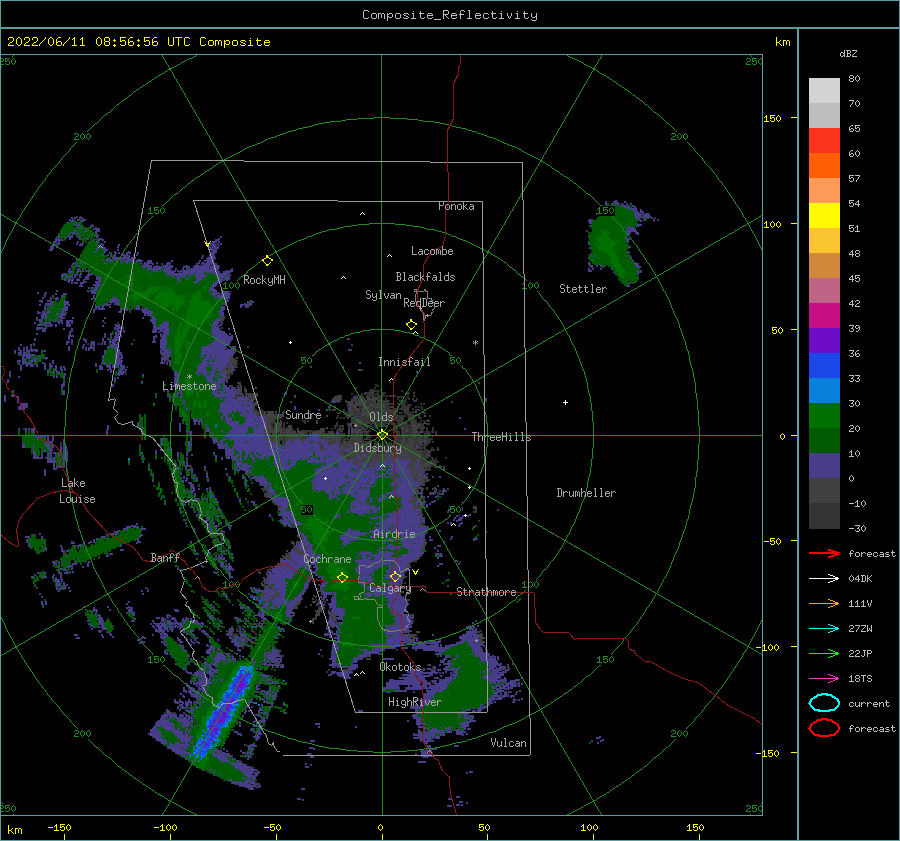The image size is (900, 841).
Task: Click the Drumheller label
Action: pyautogui.click(x=586, y=493)
